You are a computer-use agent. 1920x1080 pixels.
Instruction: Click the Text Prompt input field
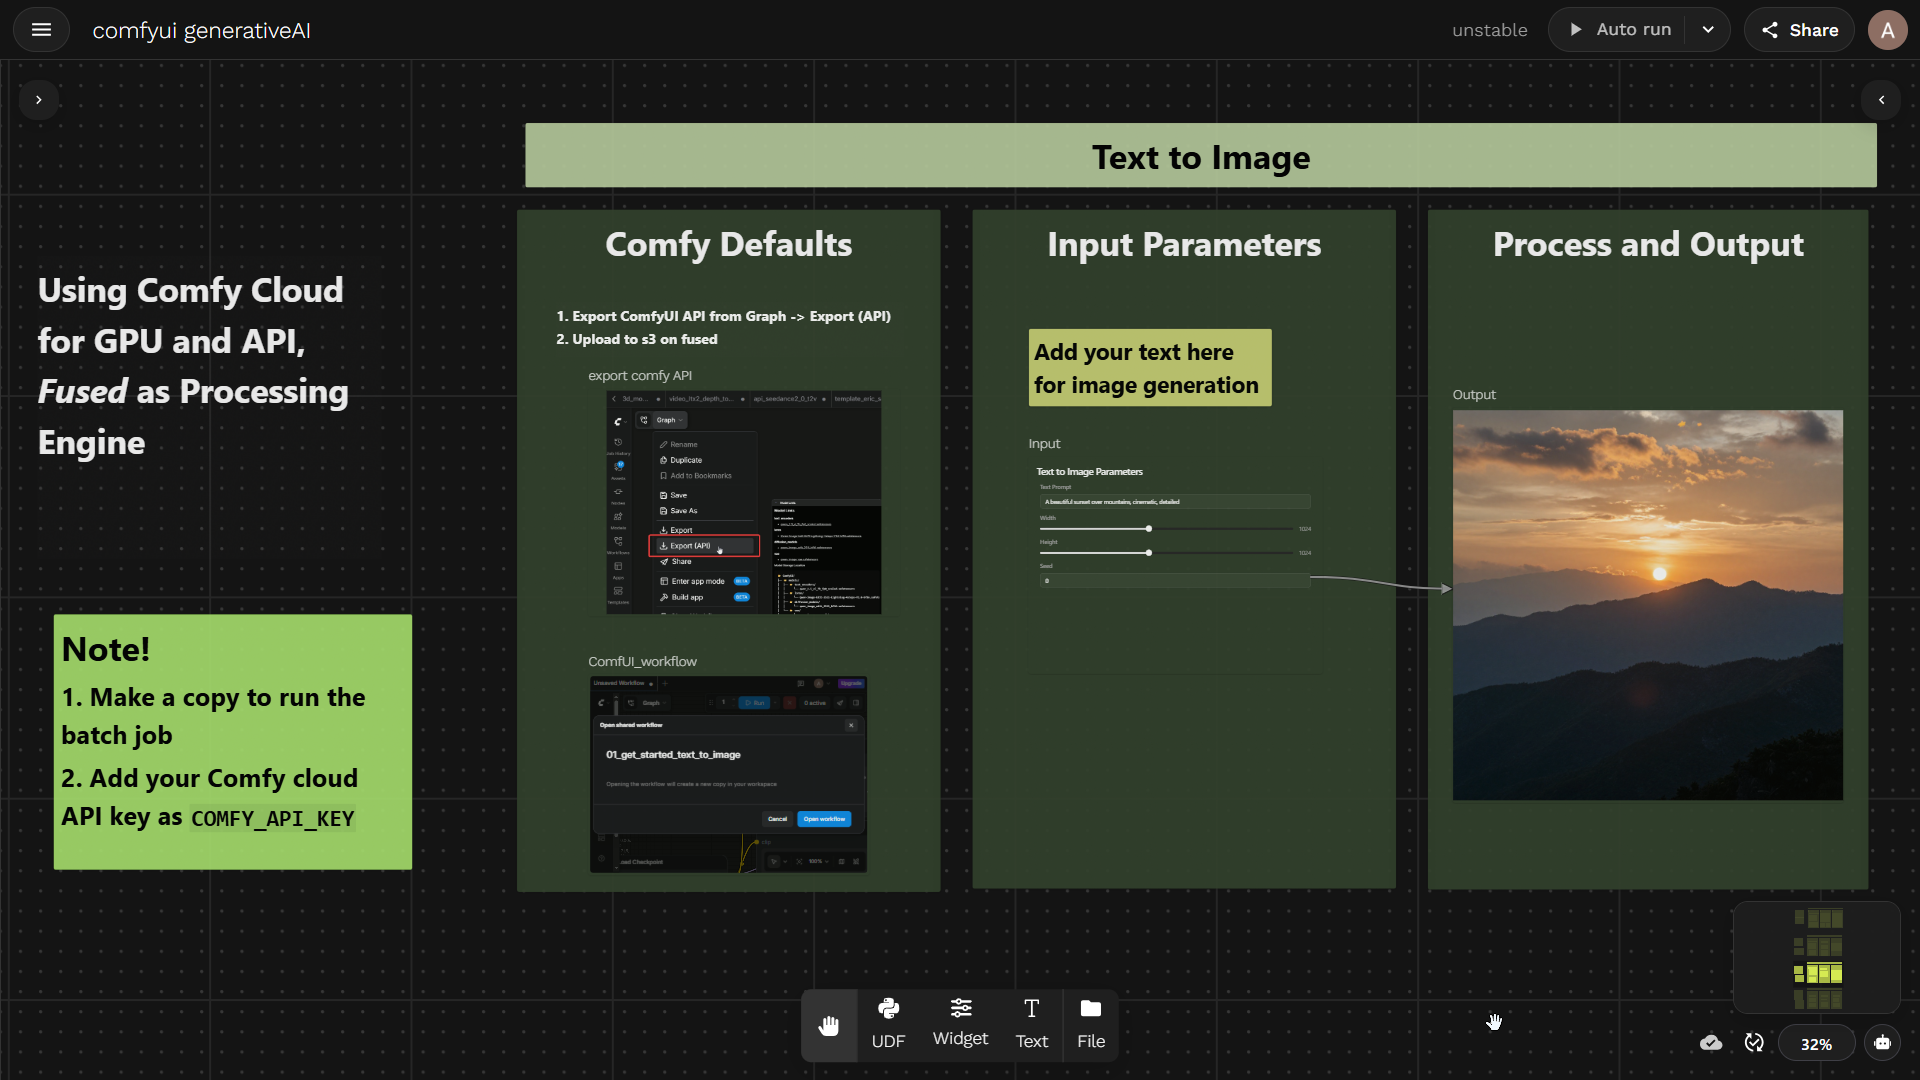[x=1175, y=502]
